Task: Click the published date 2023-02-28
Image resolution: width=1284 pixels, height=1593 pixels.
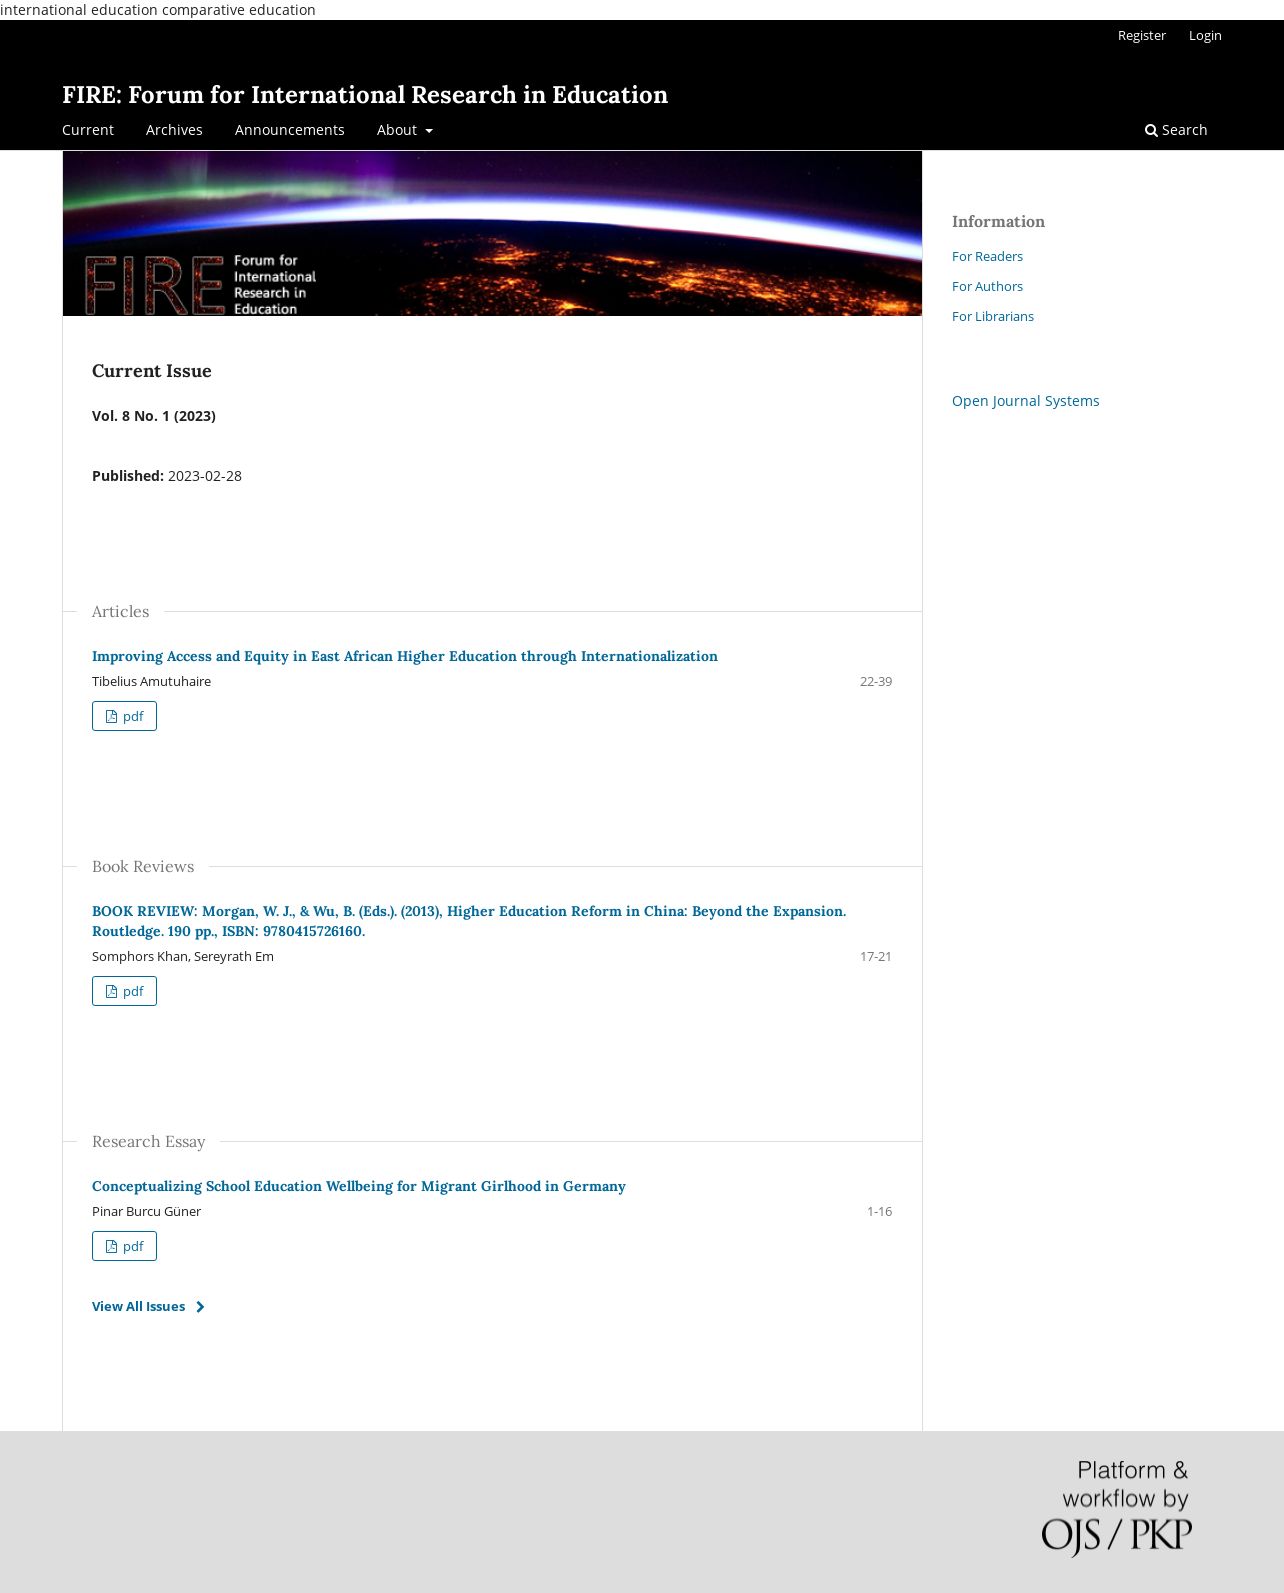Action: coord(205,476)
